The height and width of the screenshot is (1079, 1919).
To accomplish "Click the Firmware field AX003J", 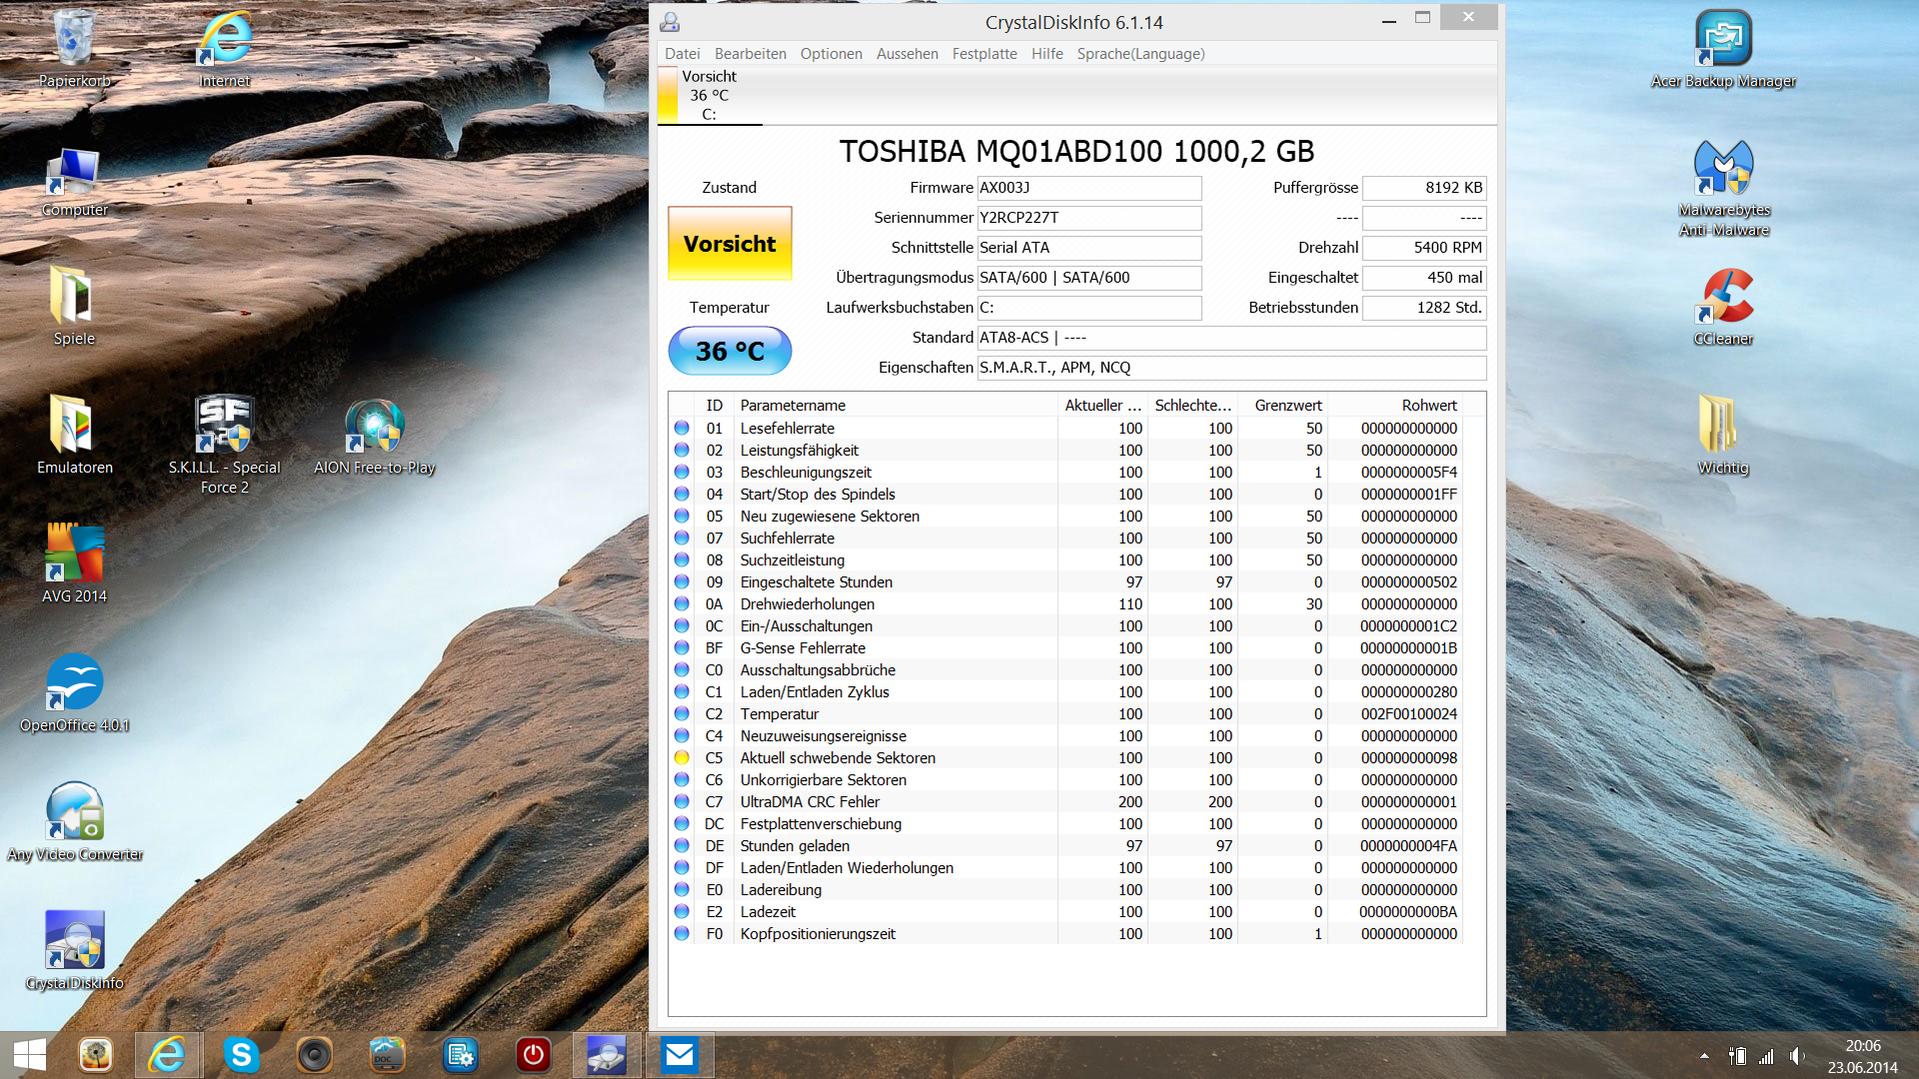I will (1088, 188).
